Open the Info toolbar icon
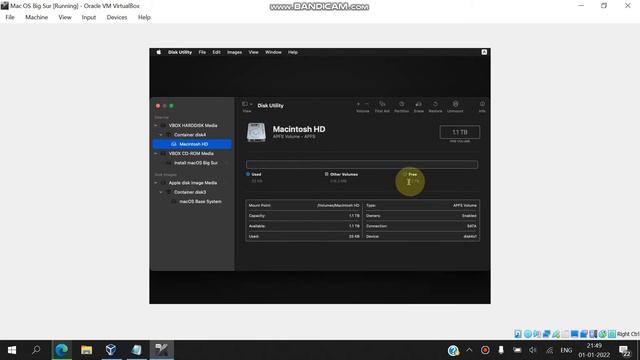640x360 pixels. (x=482, y=104)
